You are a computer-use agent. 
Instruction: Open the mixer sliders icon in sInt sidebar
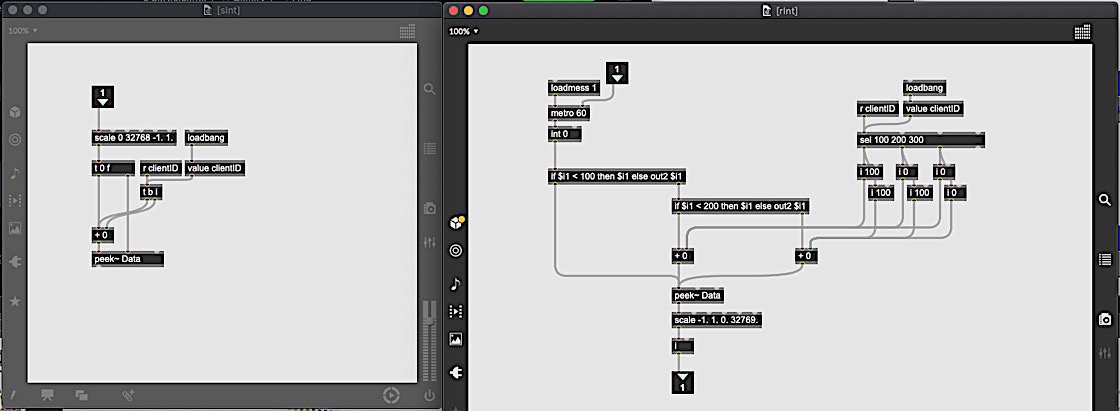(x=429, y=243)
